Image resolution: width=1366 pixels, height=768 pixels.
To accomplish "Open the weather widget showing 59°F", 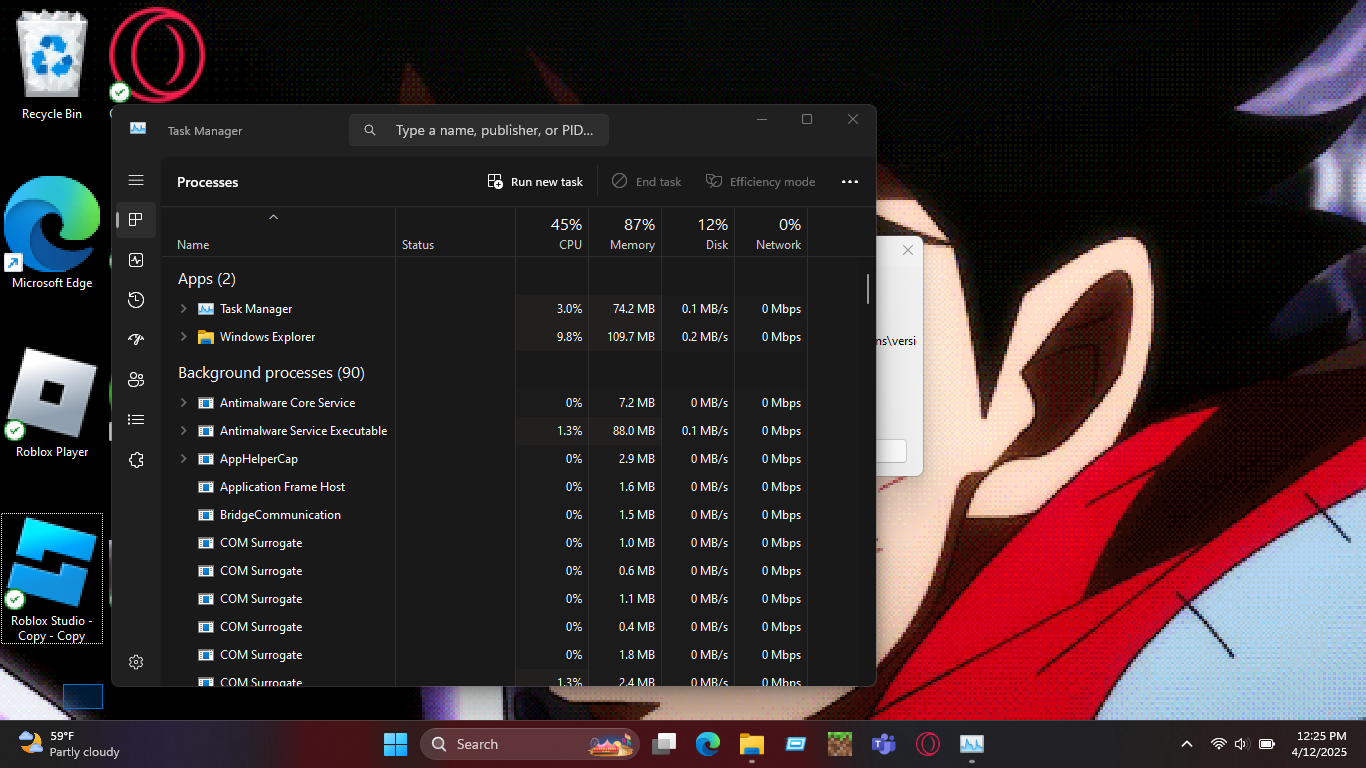I will click(x=69, y=744).
